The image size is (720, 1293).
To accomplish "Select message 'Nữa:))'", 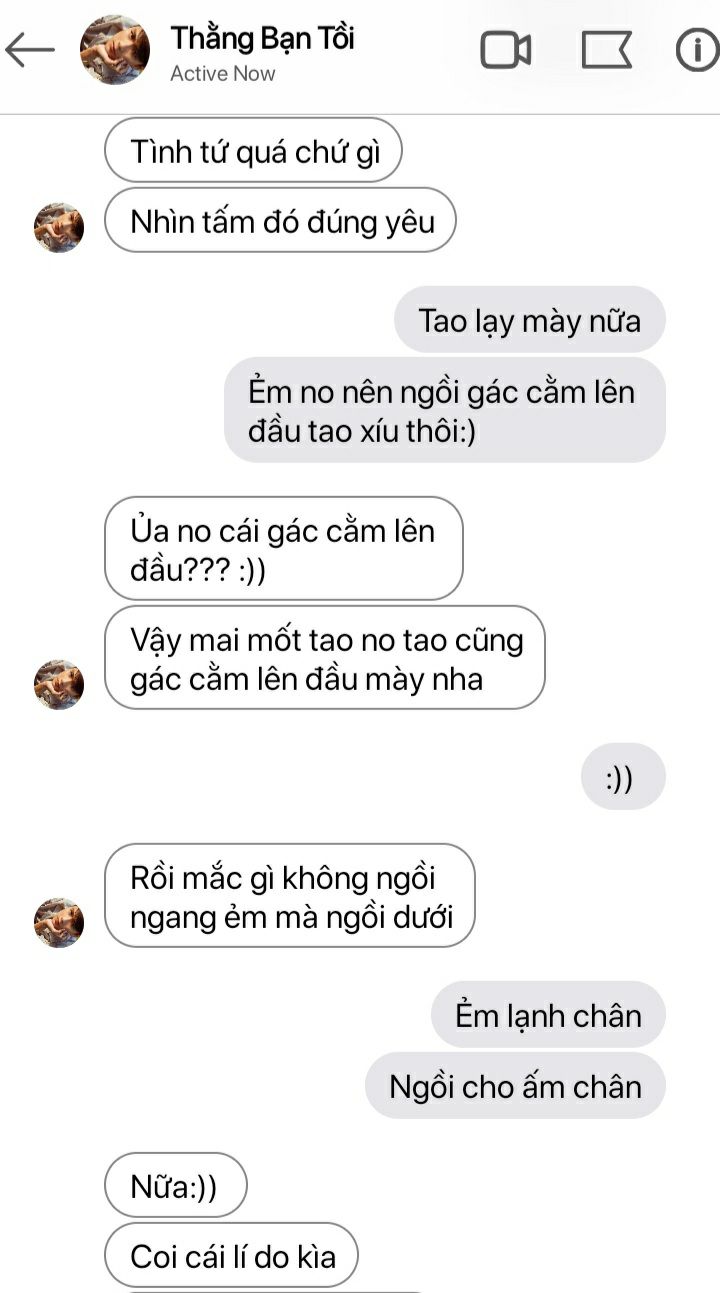I will pos(175,1185).
